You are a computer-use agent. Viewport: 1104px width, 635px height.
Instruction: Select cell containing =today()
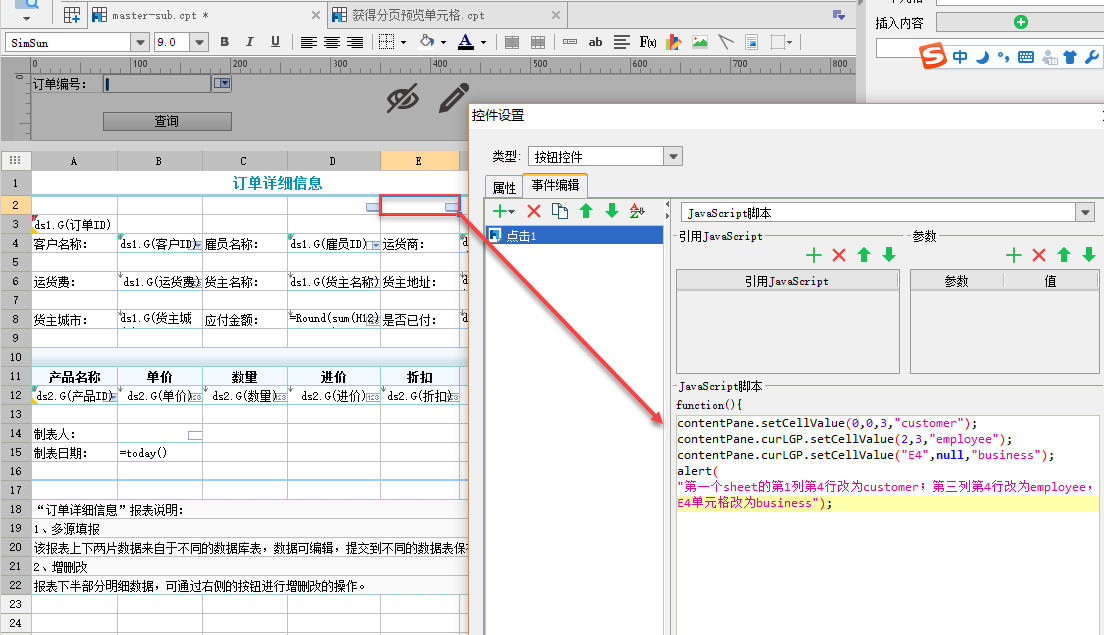[x=160, y=453]
